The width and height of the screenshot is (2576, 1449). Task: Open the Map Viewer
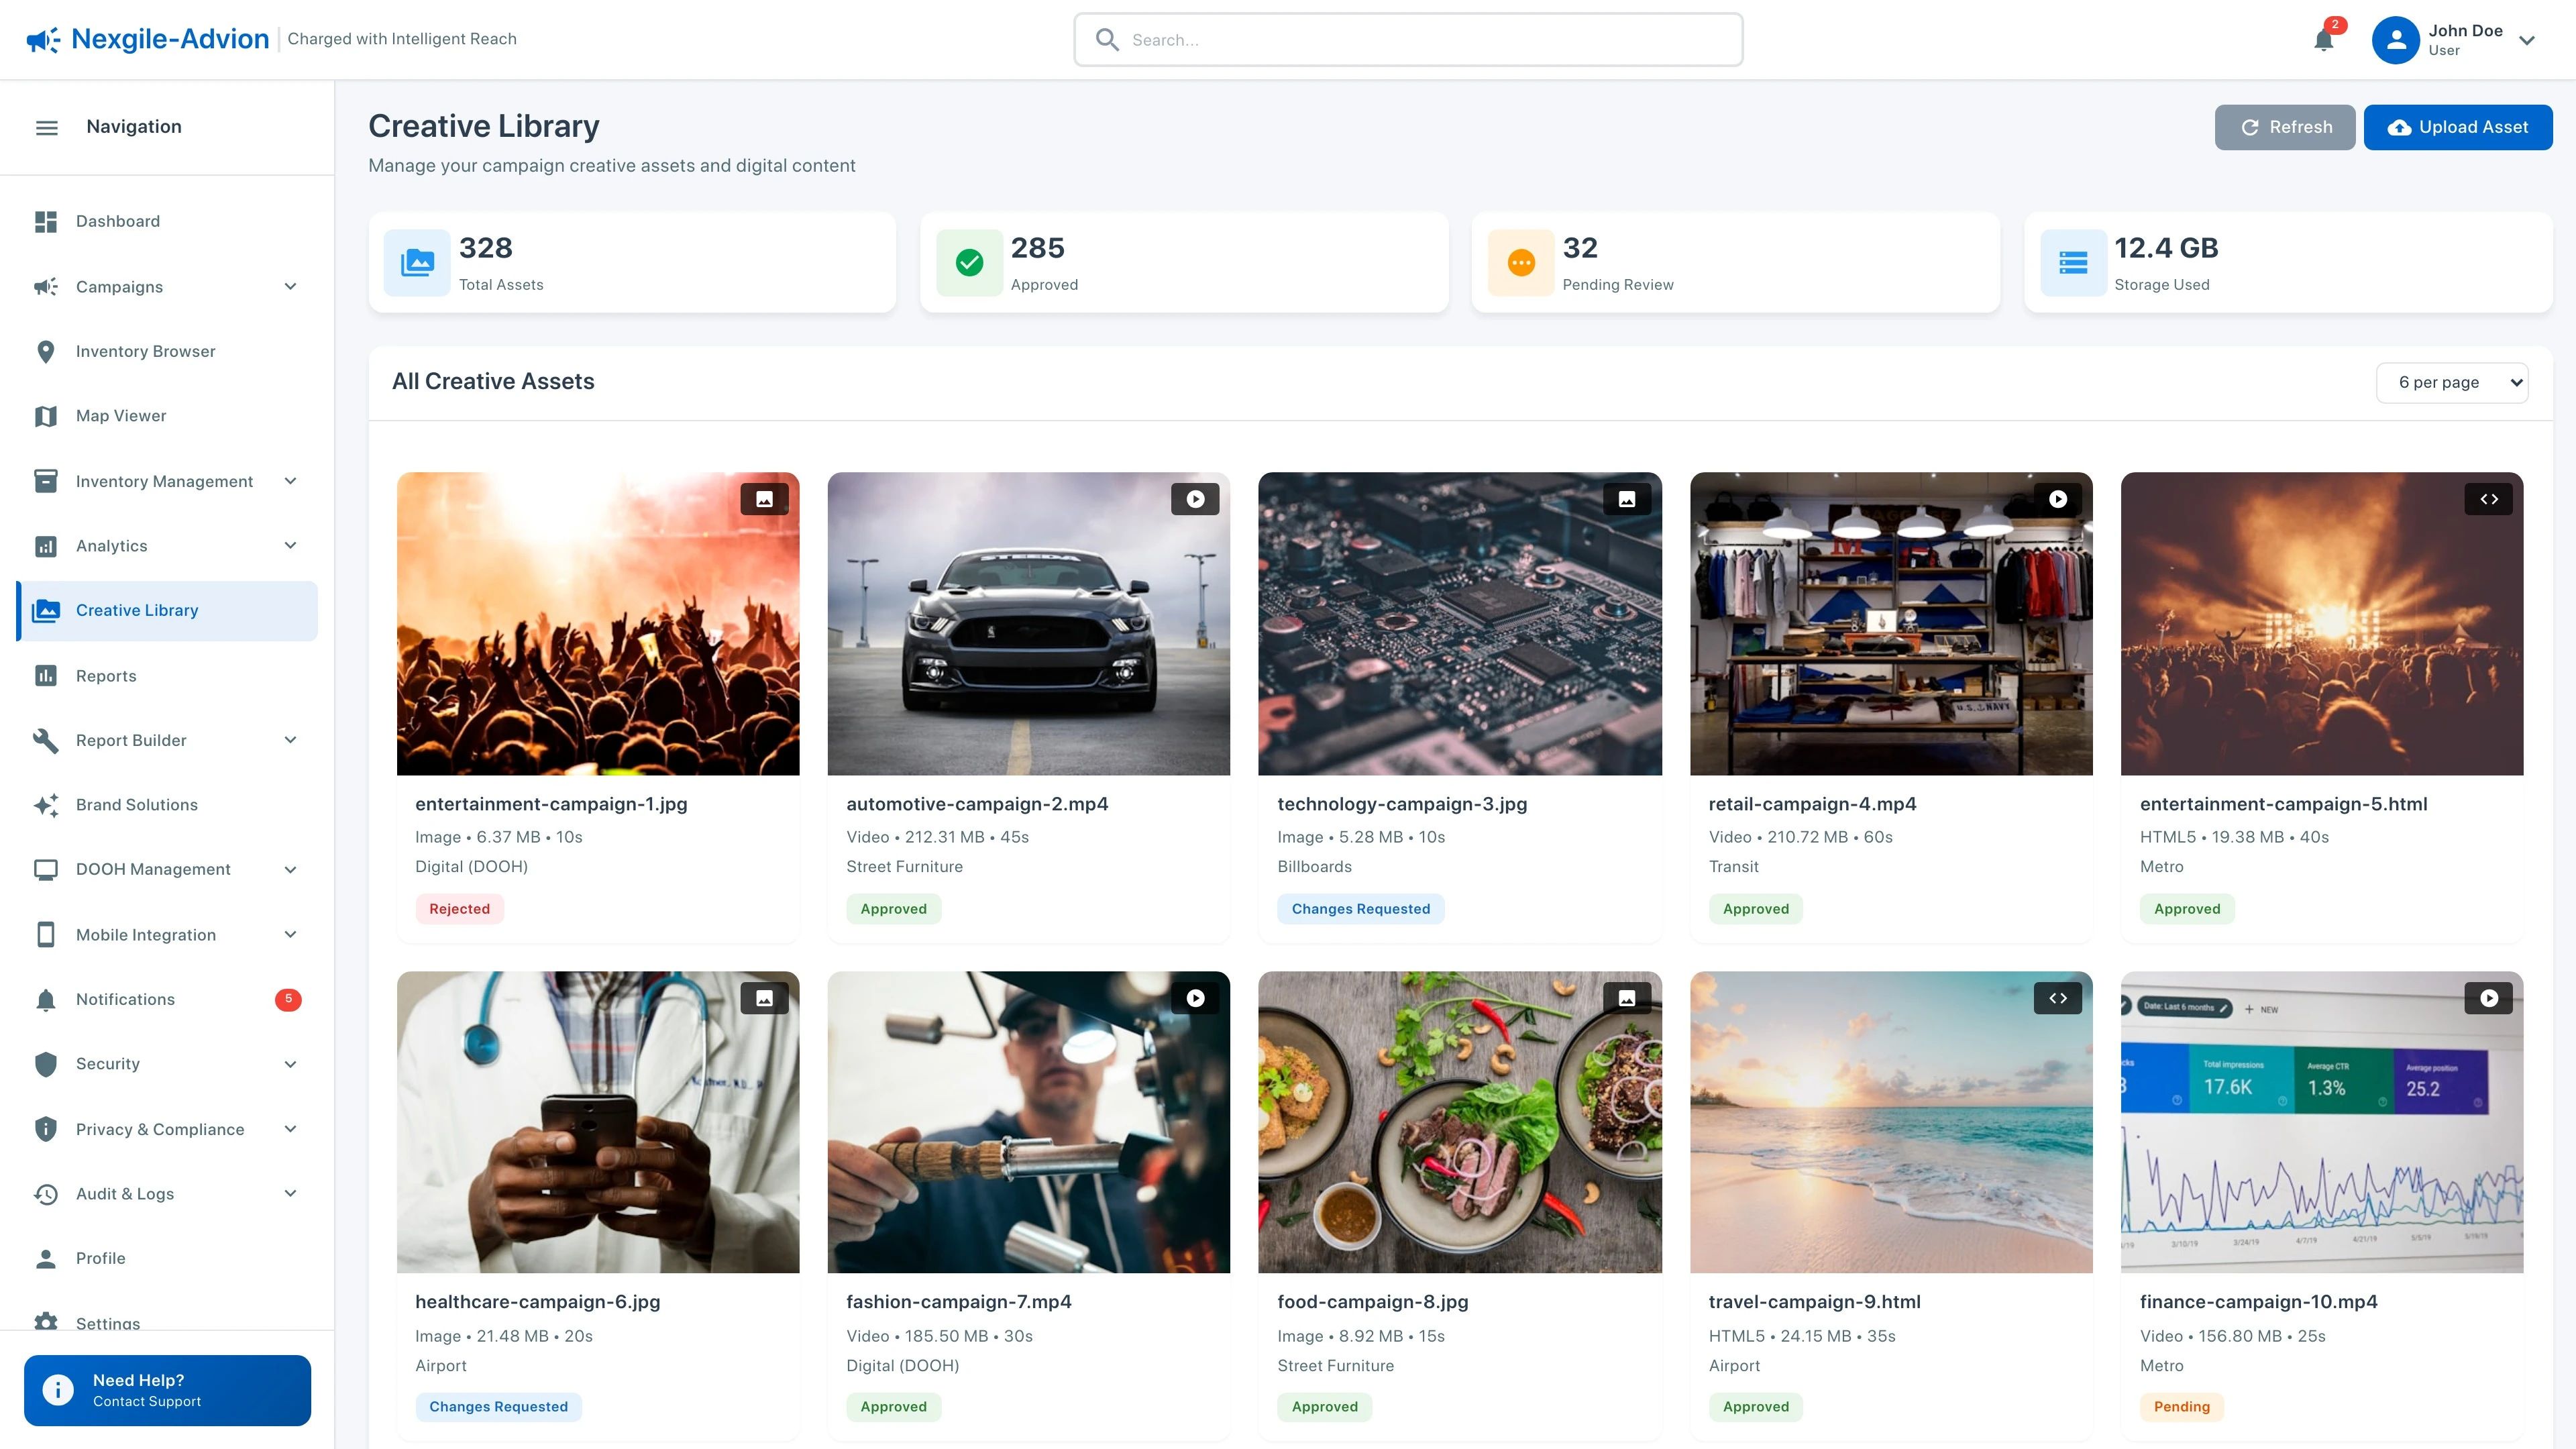point(120,415)
